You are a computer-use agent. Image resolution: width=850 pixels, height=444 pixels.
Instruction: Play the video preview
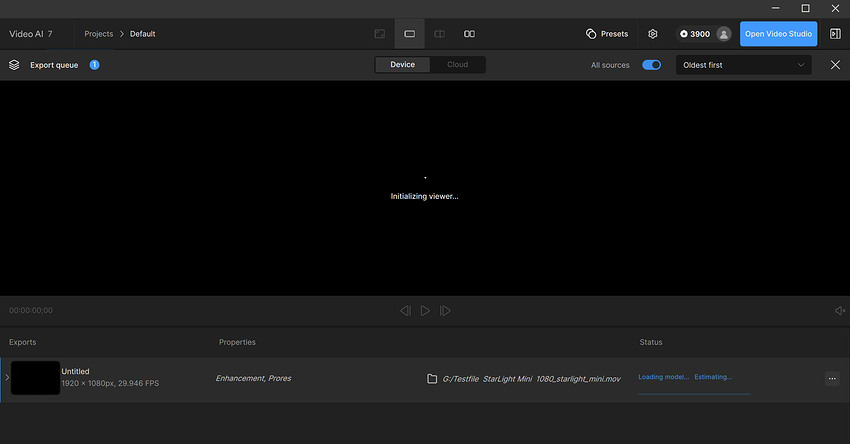pos(425,311)
